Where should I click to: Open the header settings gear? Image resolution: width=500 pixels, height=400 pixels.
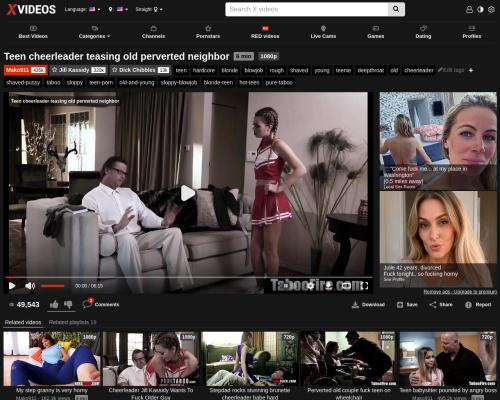pos(491,9)
